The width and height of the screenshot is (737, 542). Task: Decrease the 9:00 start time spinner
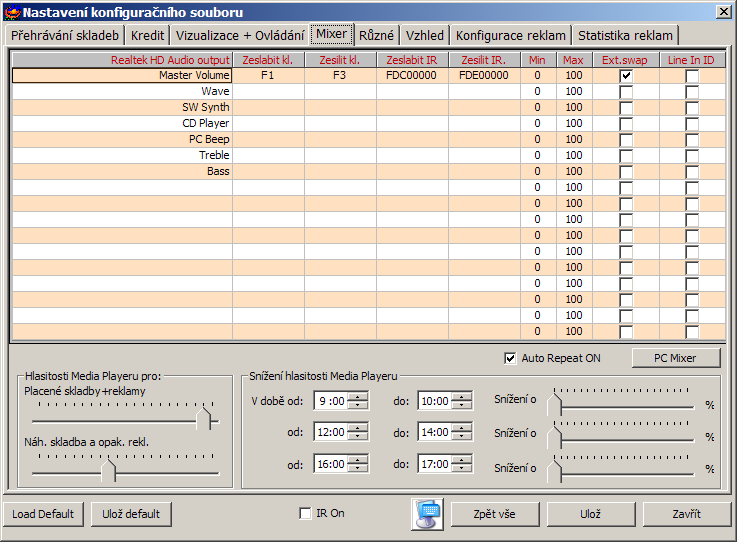point(358,405)
